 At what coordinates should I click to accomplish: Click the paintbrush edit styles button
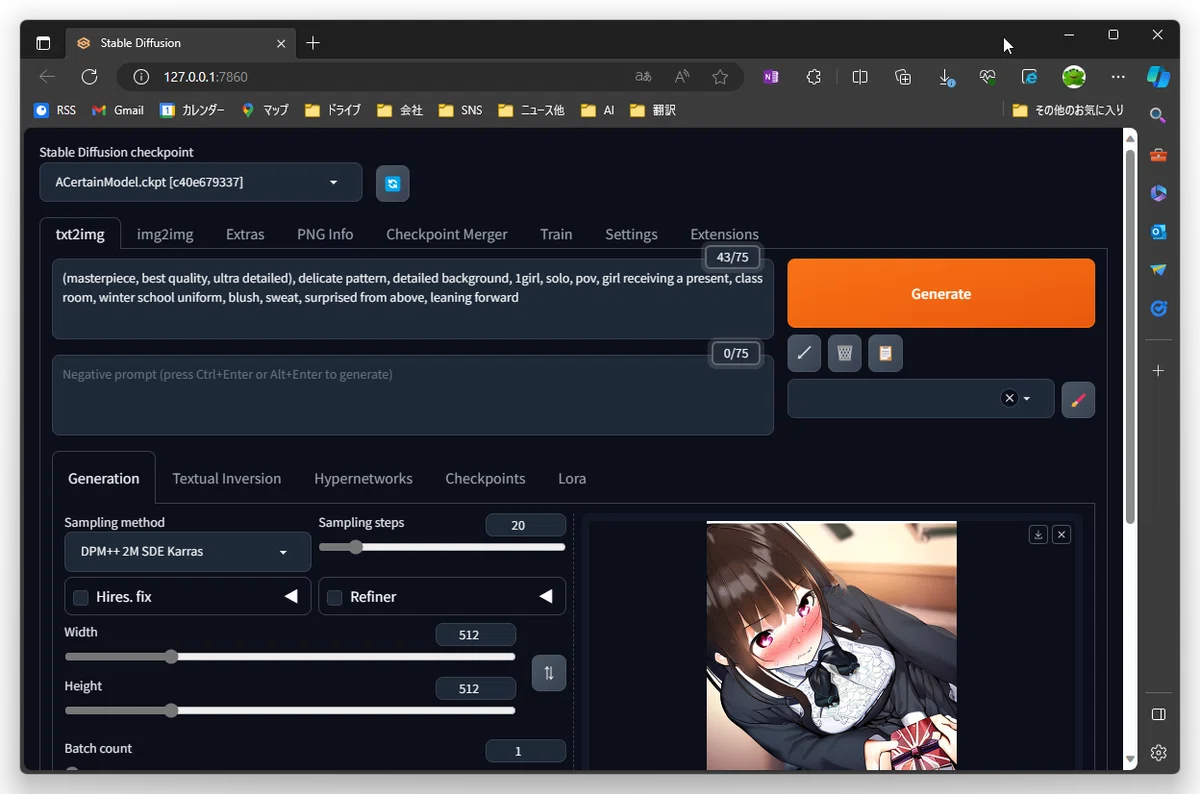1078,399
